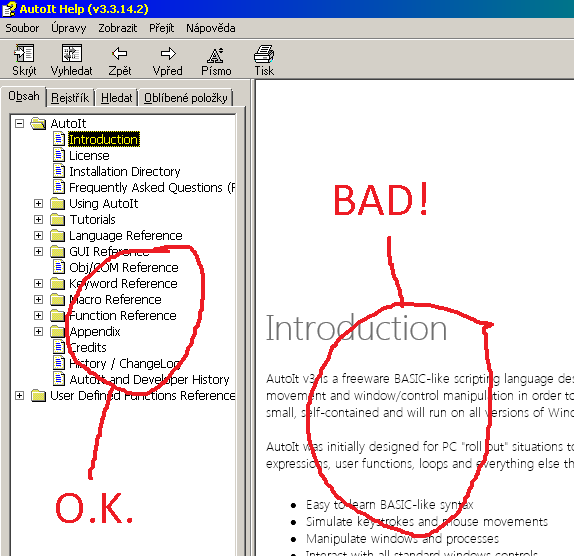Expand the Macro Reference node

pos(38,299)
